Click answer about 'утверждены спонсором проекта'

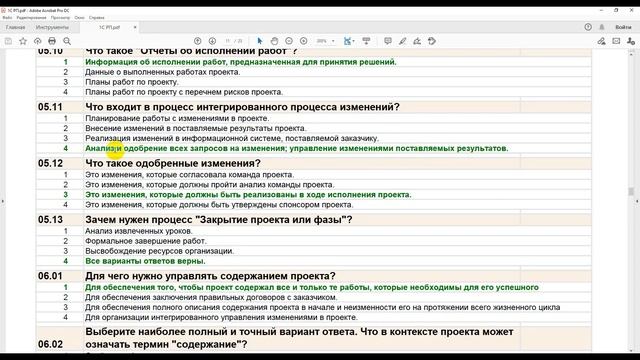pos(219,204)
